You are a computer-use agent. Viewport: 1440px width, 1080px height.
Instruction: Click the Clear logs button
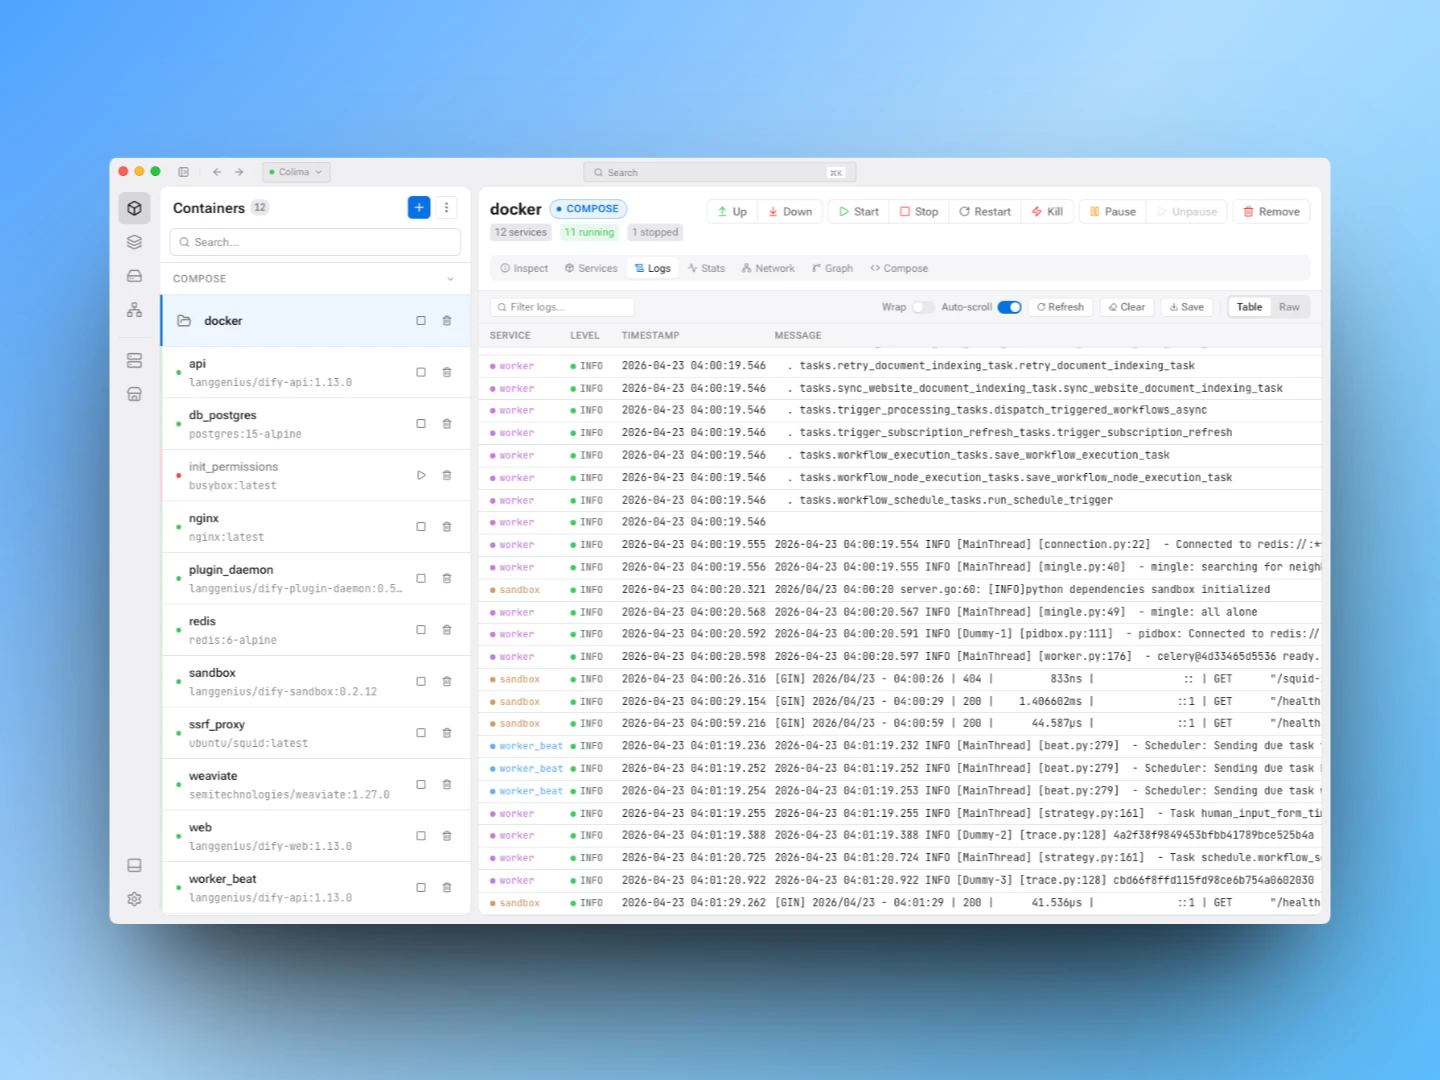(1126, 307)
